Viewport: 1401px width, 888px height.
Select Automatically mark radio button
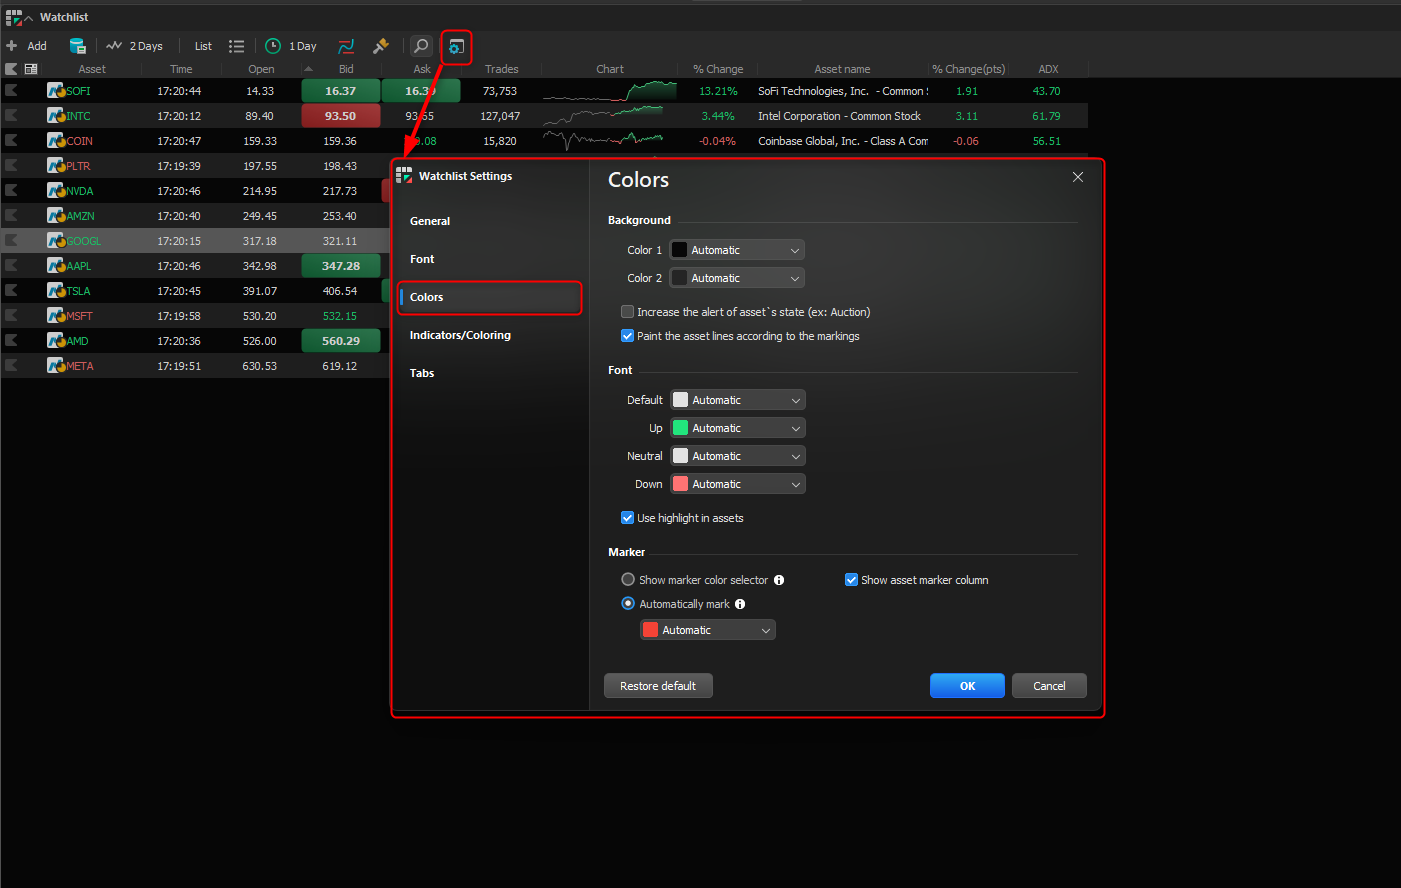point(628,604)
